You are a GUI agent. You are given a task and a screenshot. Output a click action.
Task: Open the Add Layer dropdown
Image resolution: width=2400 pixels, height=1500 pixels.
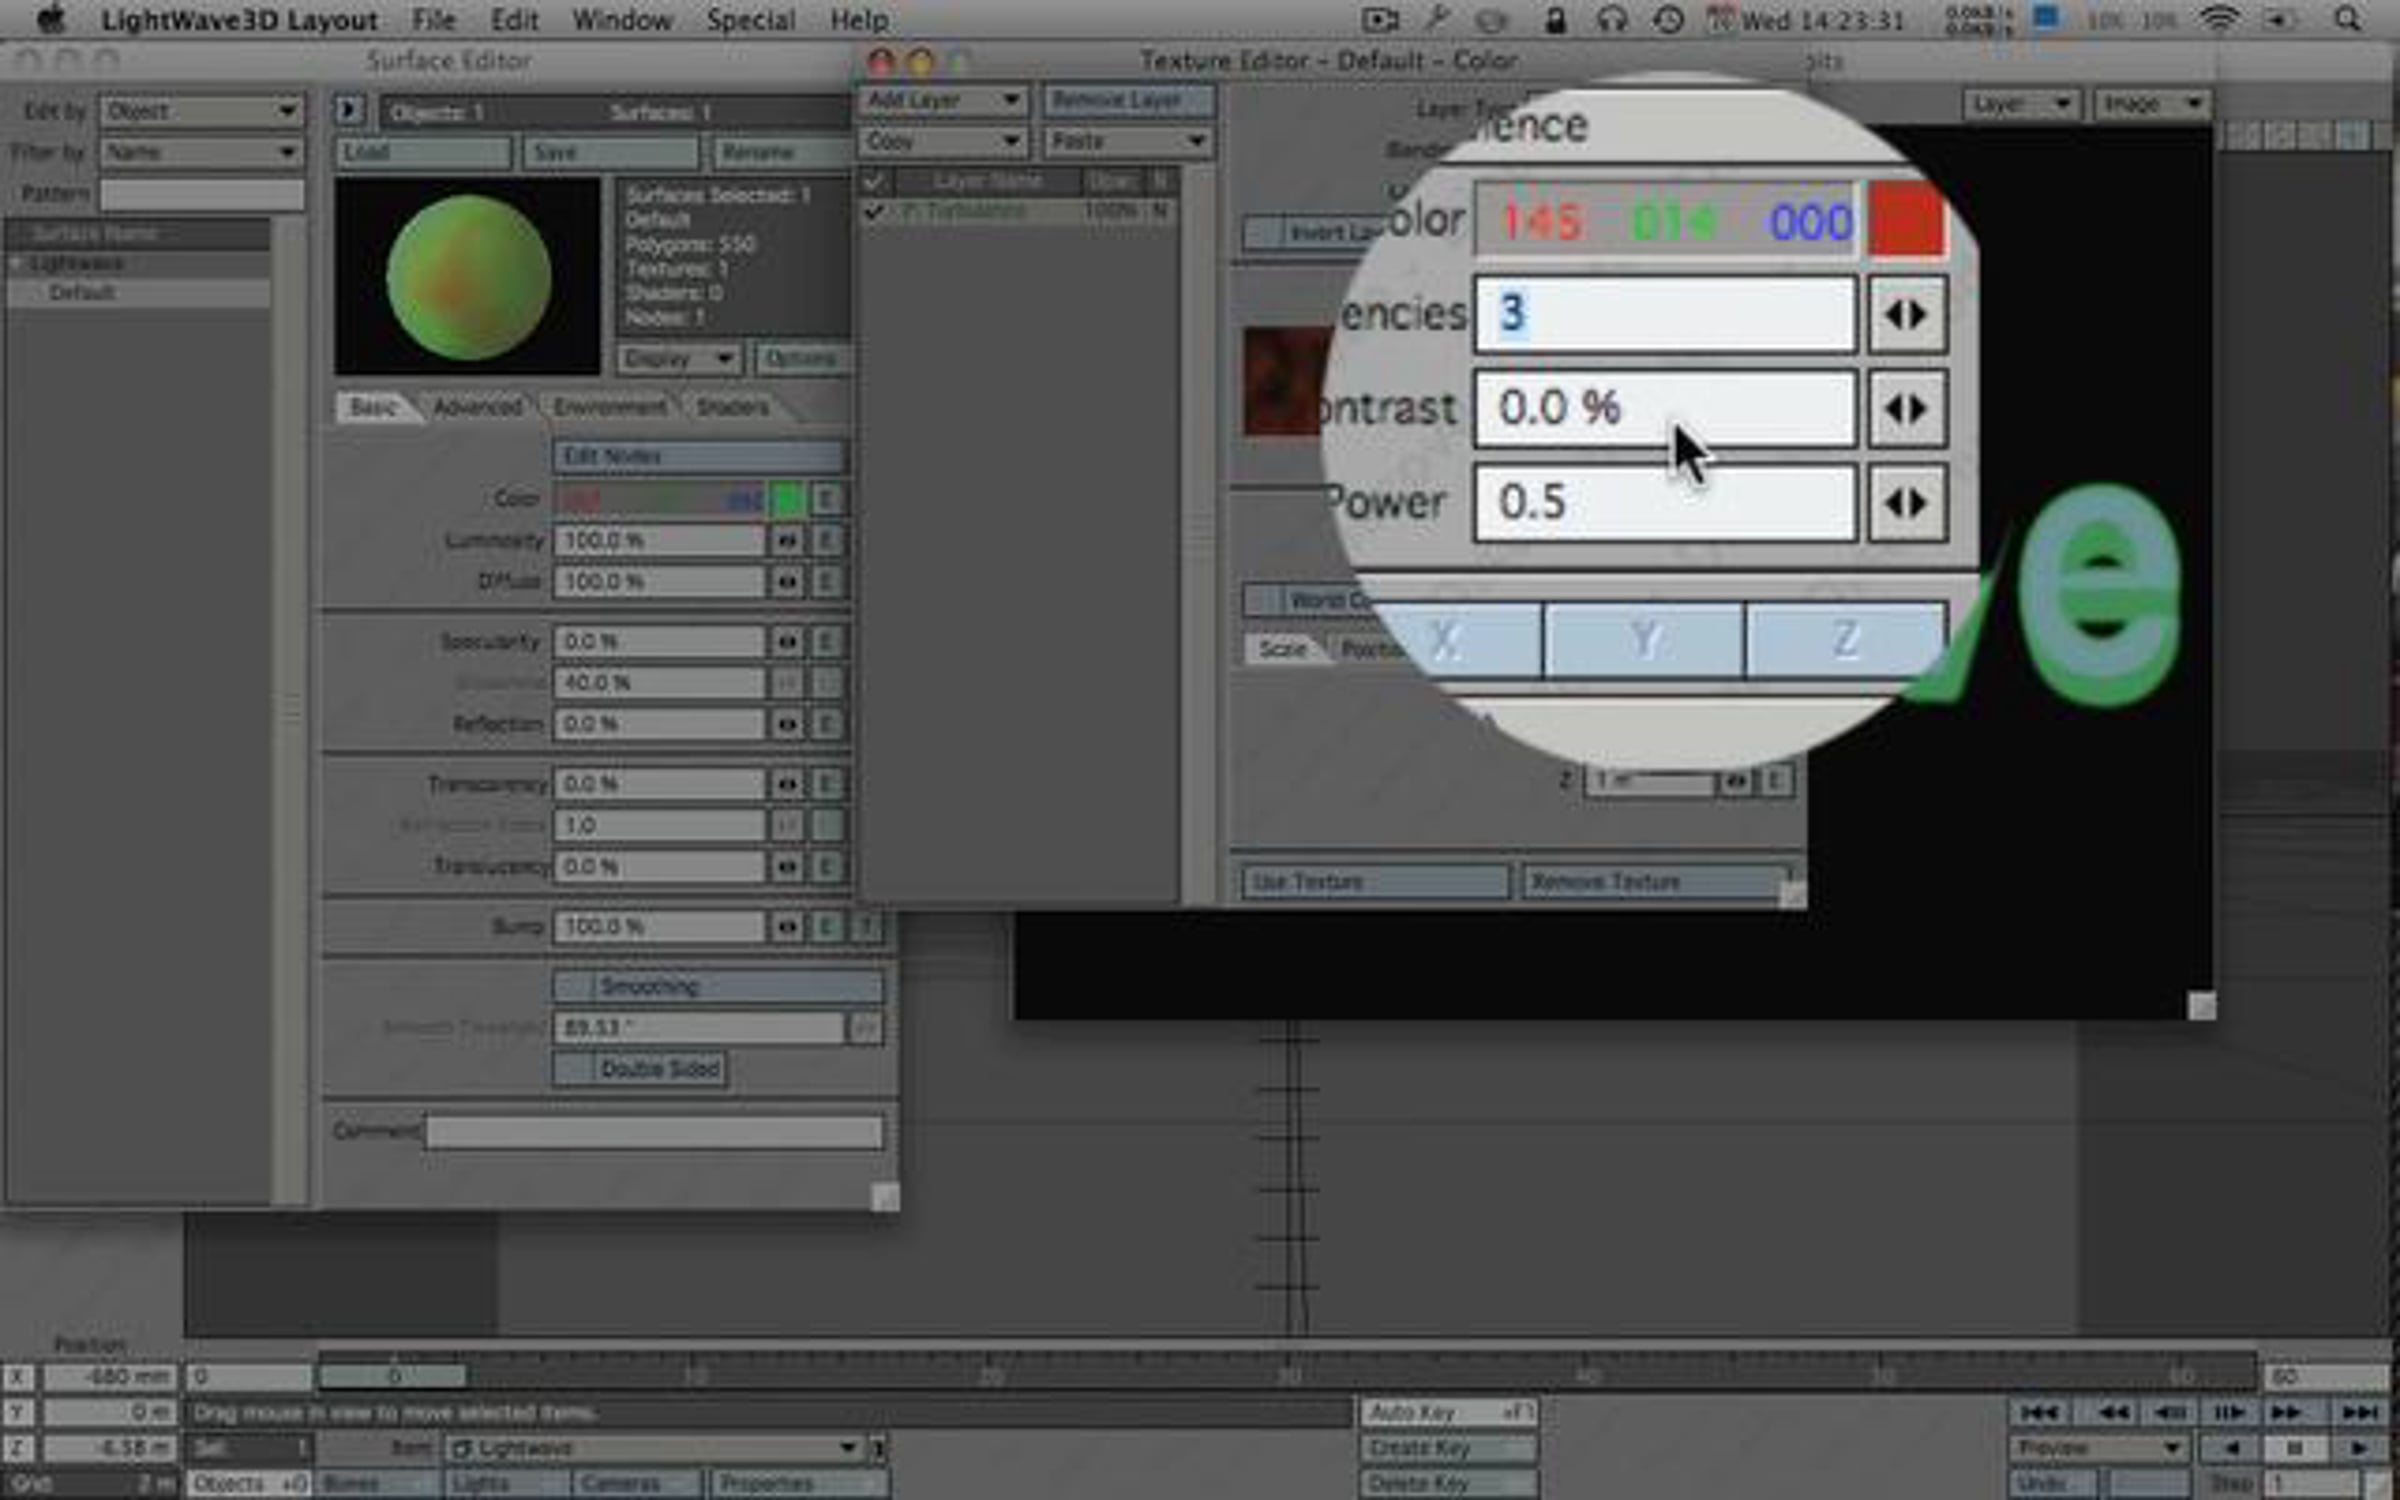tap(942, 100)
